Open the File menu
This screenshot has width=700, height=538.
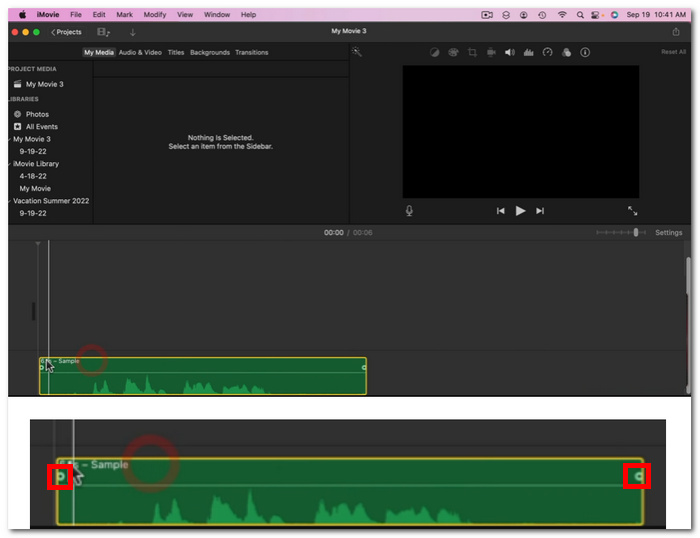pyautogui.click(x=76, y=15)
